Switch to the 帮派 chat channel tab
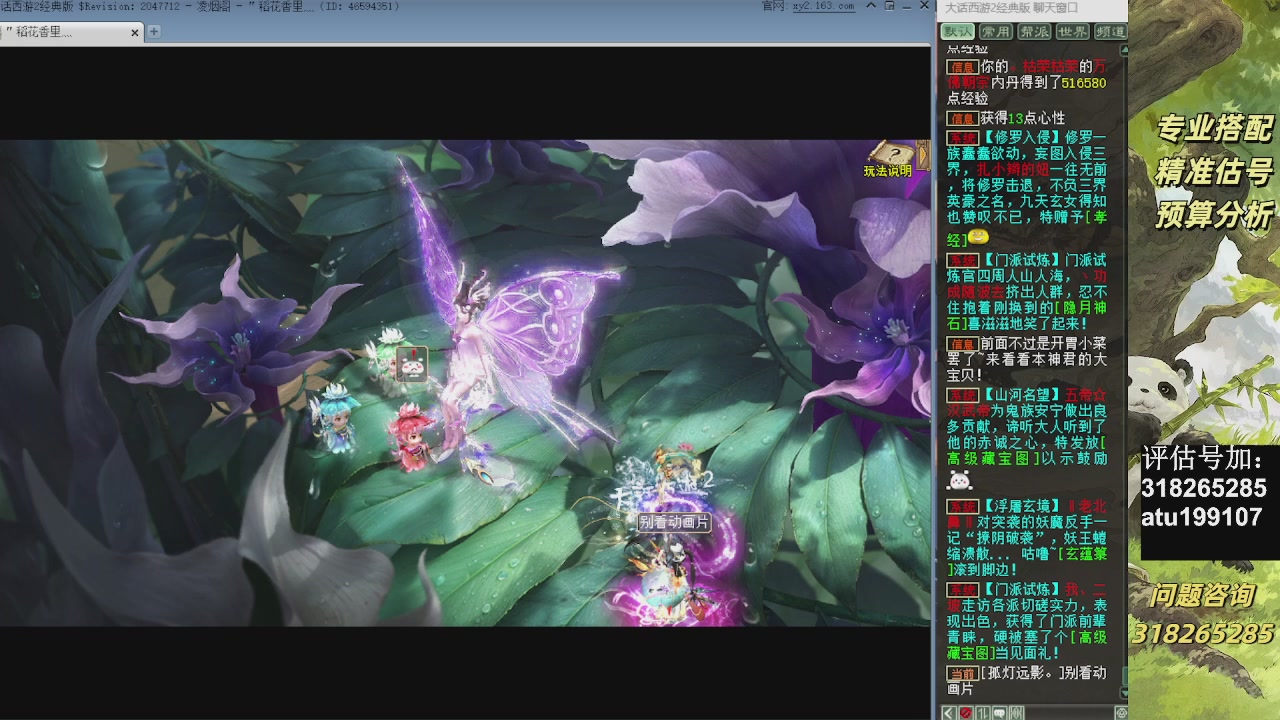 coord(1033,32)
